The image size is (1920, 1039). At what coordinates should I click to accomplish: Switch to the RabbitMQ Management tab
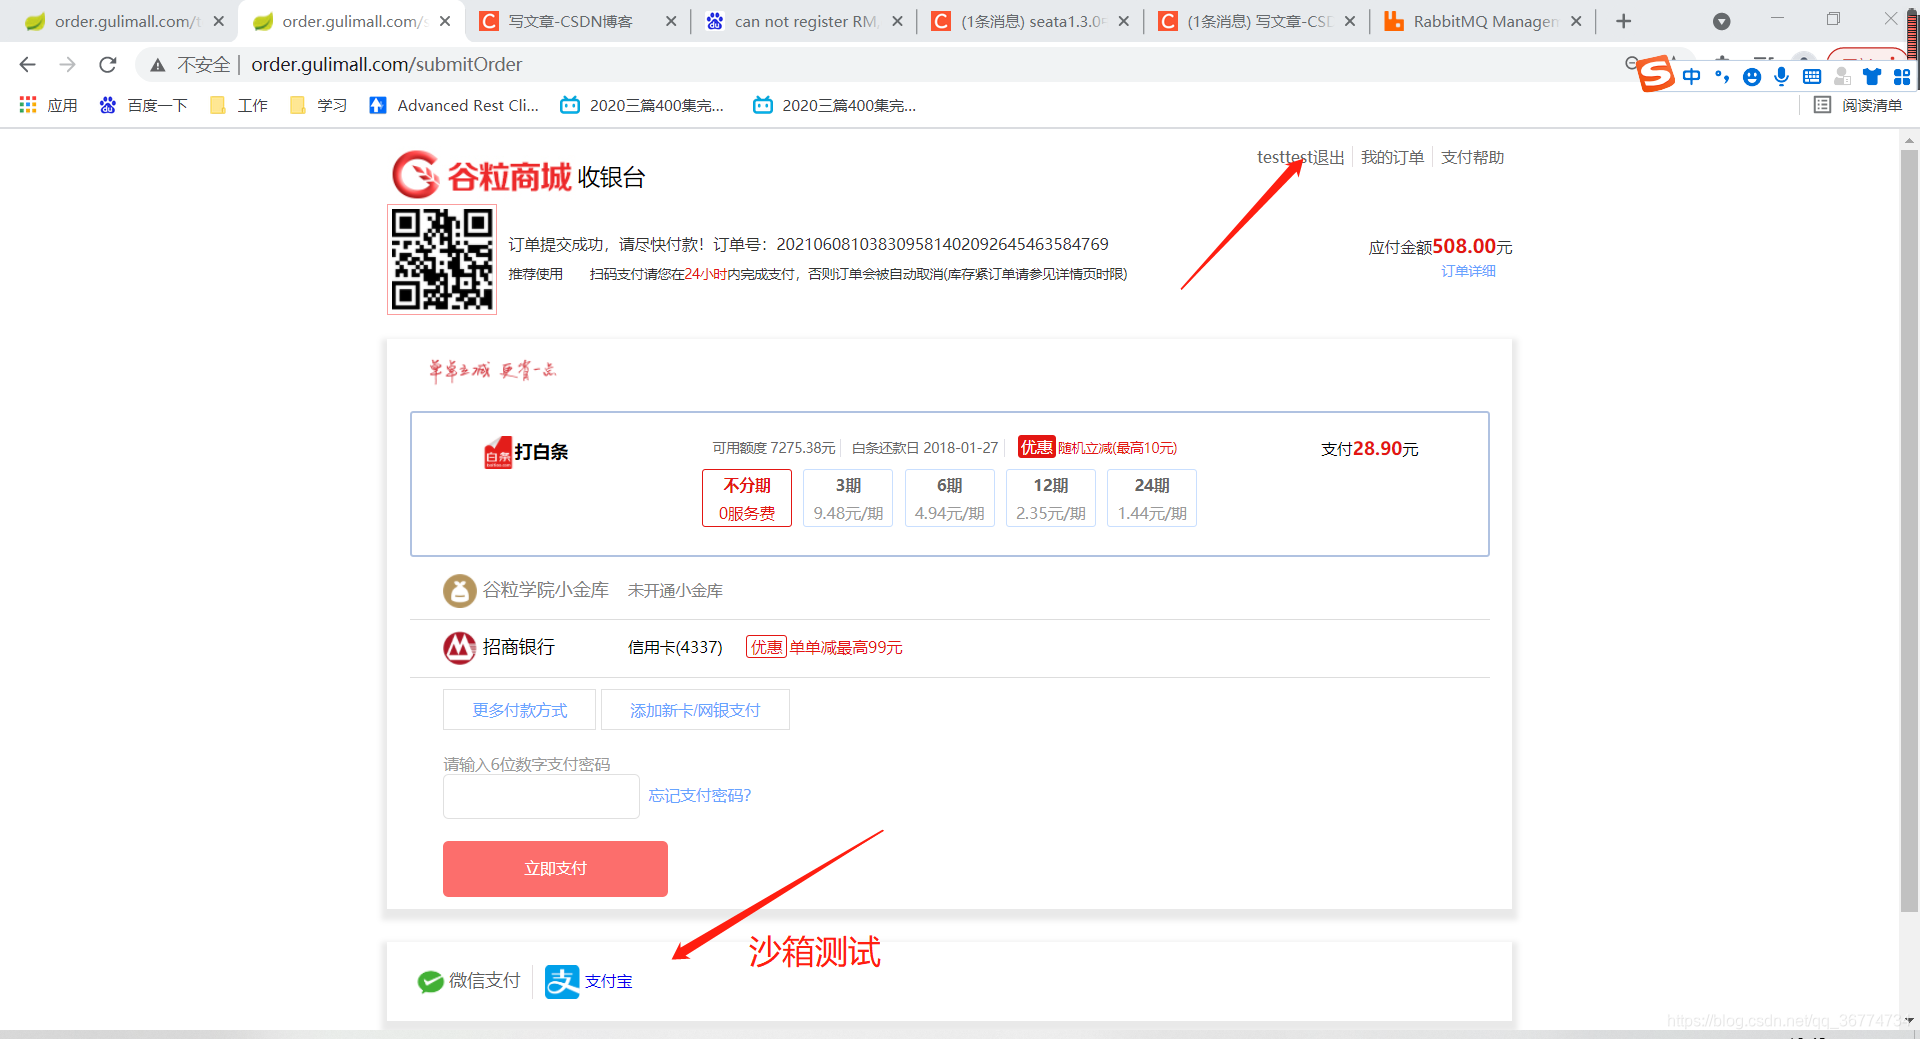[1485, 21]
